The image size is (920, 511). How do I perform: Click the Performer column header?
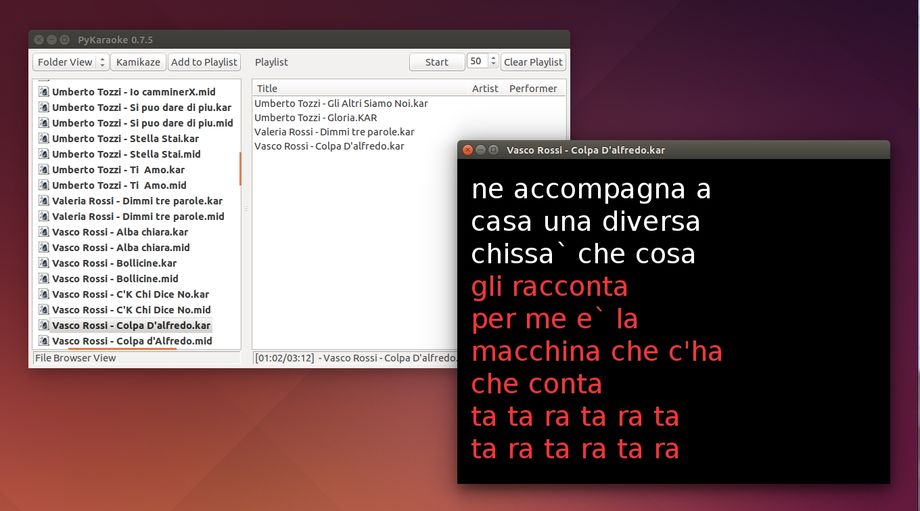tap(533, 89)
